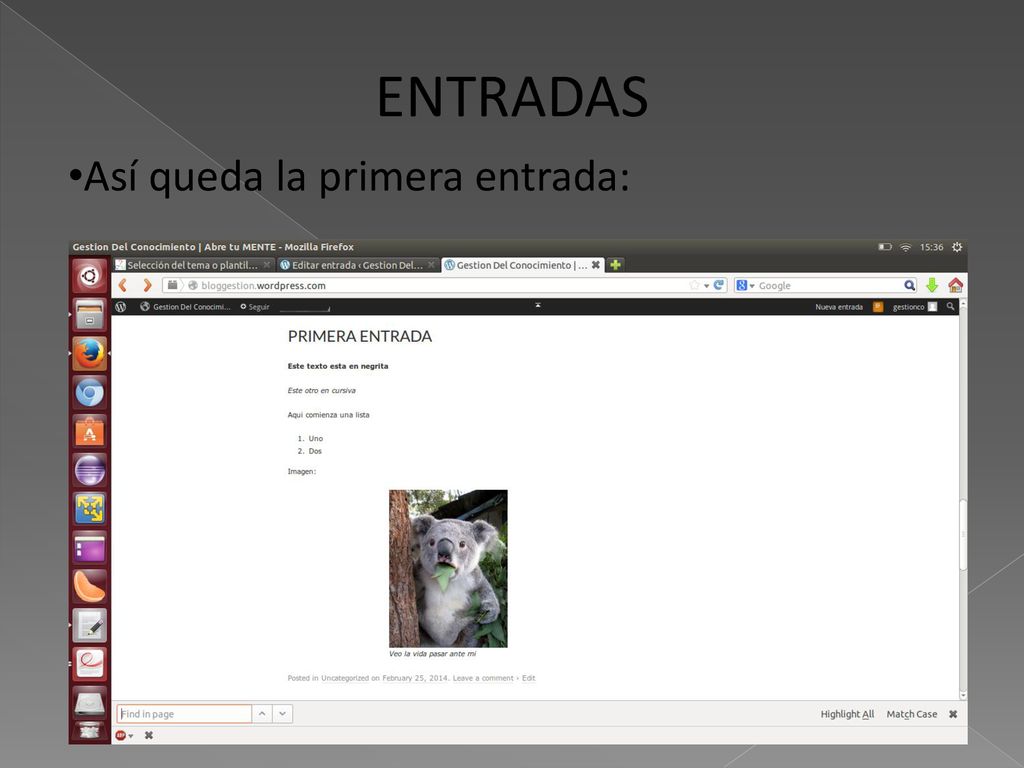Screen dimensions: 1024x768
Task: Click Nueva entrada in admin bar
Action: point(839,307)
